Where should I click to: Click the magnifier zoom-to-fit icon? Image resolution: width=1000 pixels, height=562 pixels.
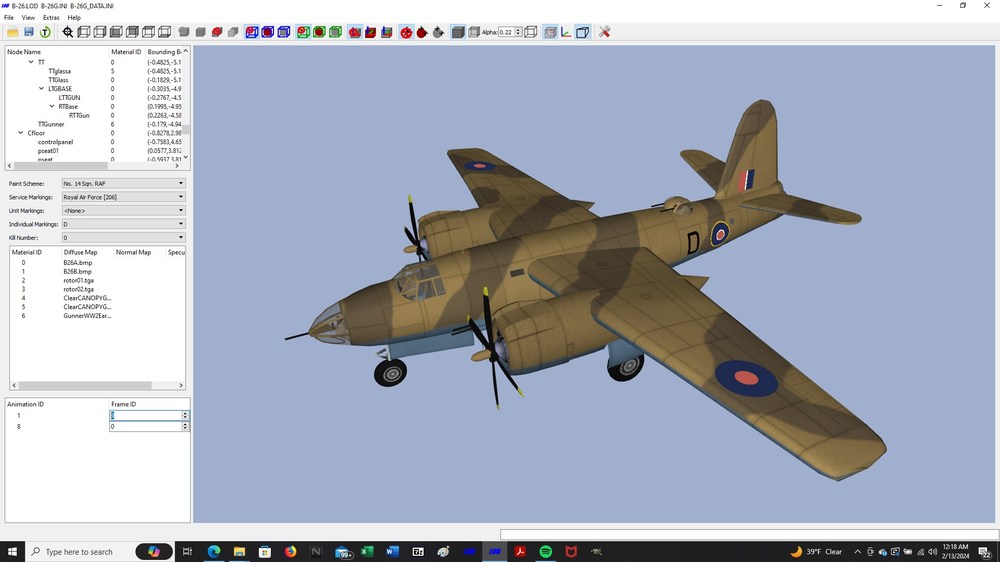point(68,32)
